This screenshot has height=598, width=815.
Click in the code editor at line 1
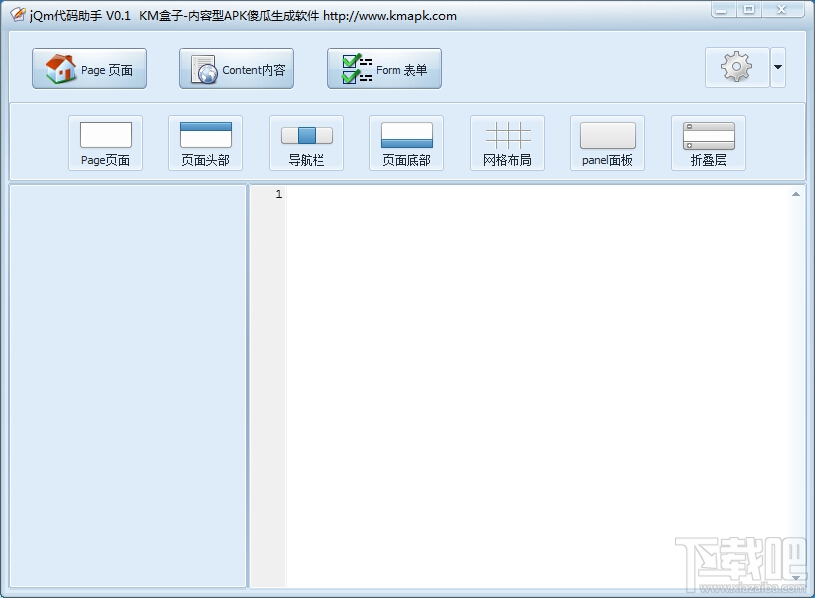[535, 194]
